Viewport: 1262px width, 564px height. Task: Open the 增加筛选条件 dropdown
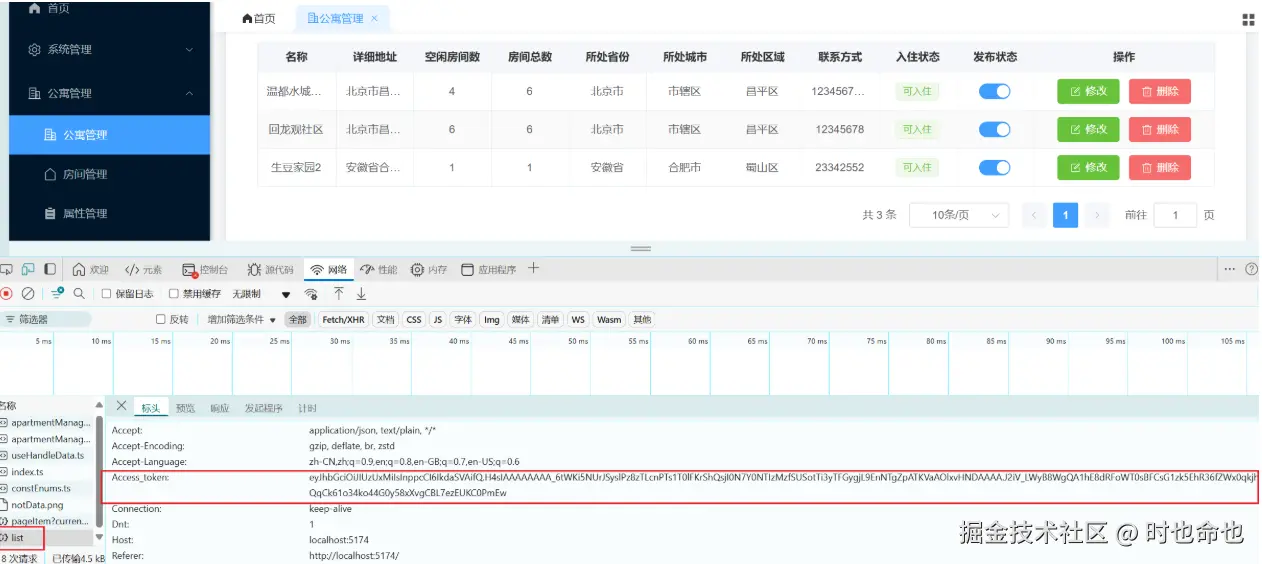pyautogui.click(x=241, y=320)
